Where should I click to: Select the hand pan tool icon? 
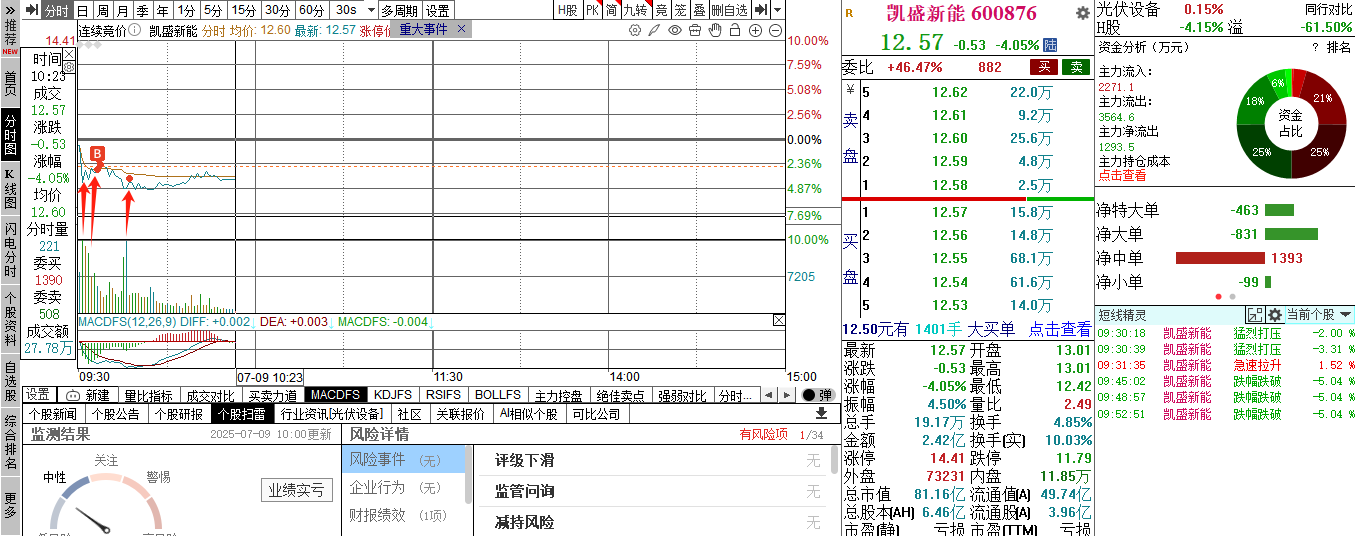pyautogui.click(x=715, y=31)
